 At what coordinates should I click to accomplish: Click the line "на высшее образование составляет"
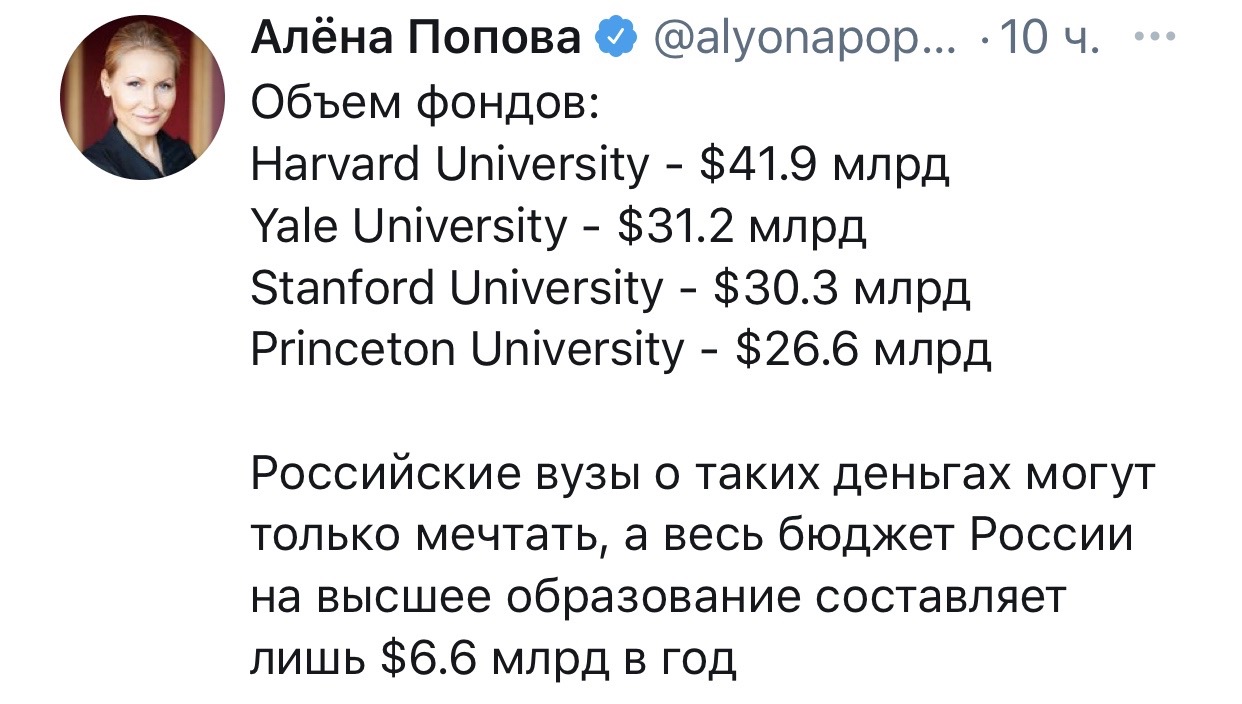pyautogui.click(x=657, y=599)
